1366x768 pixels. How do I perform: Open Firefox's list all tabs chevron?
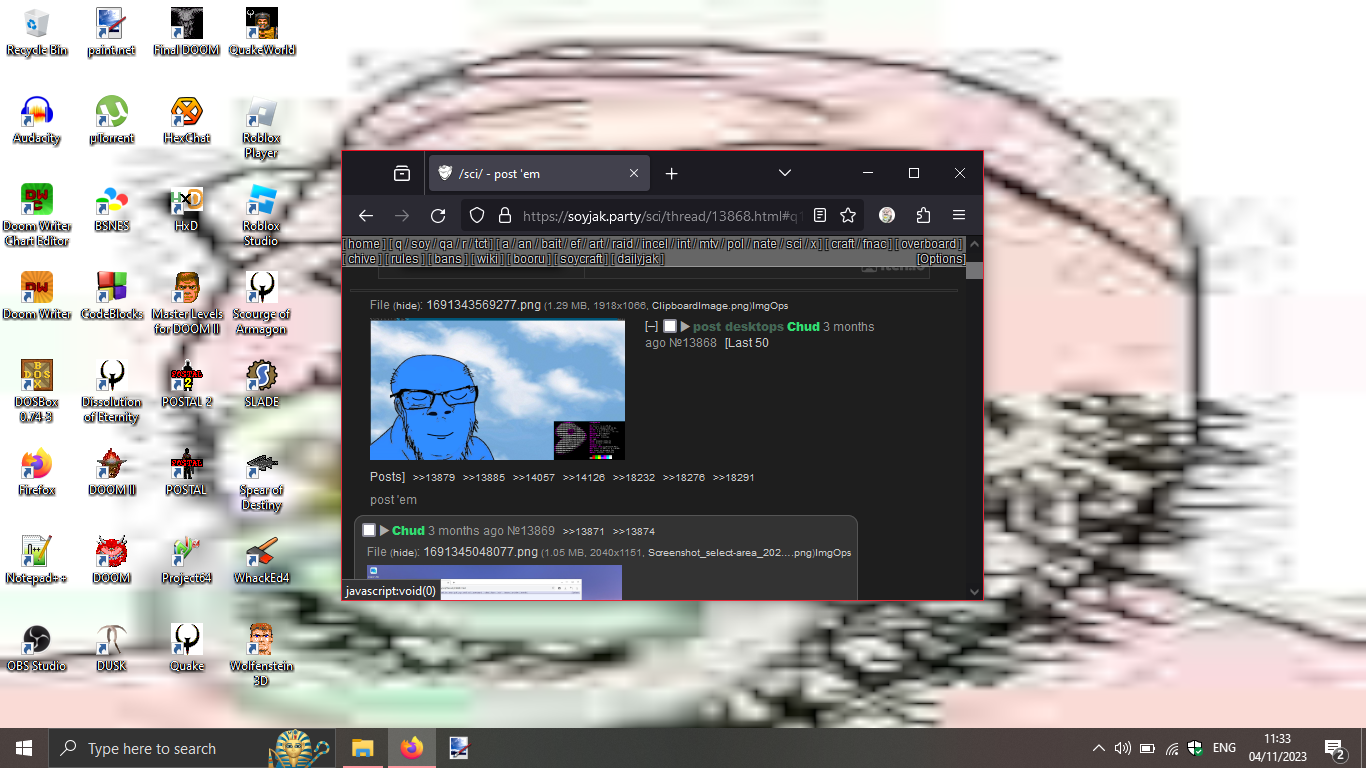click(785, 173)
